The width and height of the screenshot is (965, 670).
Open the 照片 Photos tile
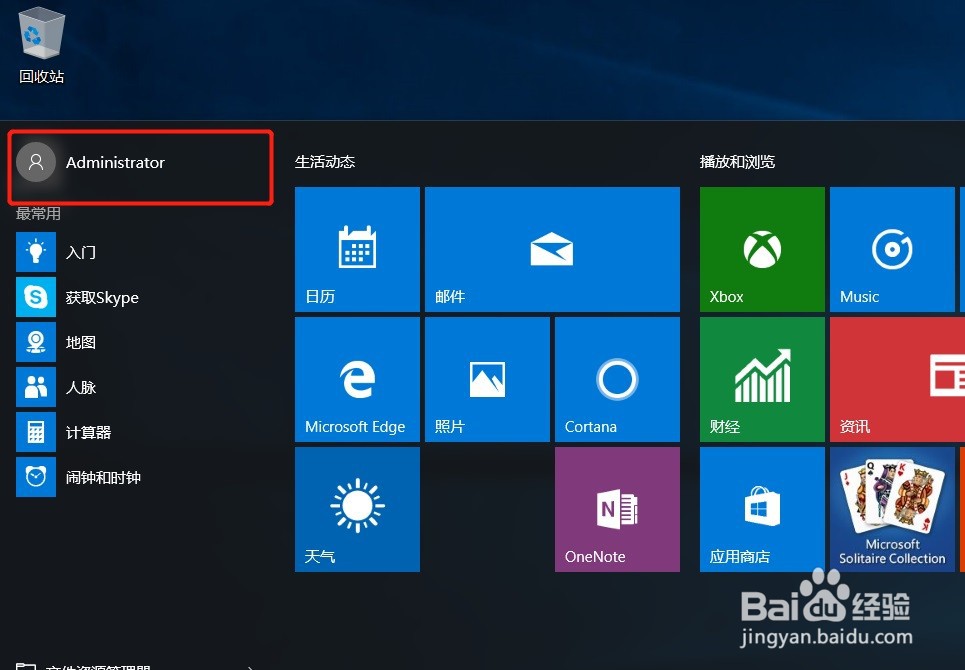(487, 379)
